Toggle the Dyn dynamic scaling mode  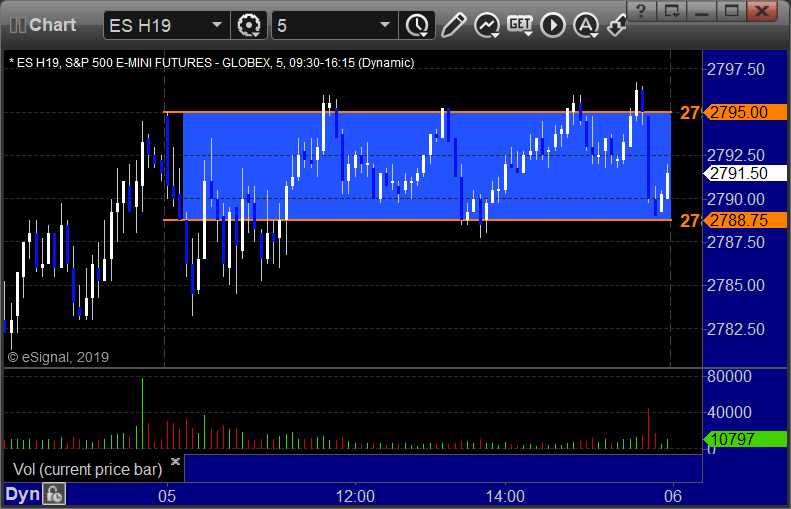coord(22,494)
